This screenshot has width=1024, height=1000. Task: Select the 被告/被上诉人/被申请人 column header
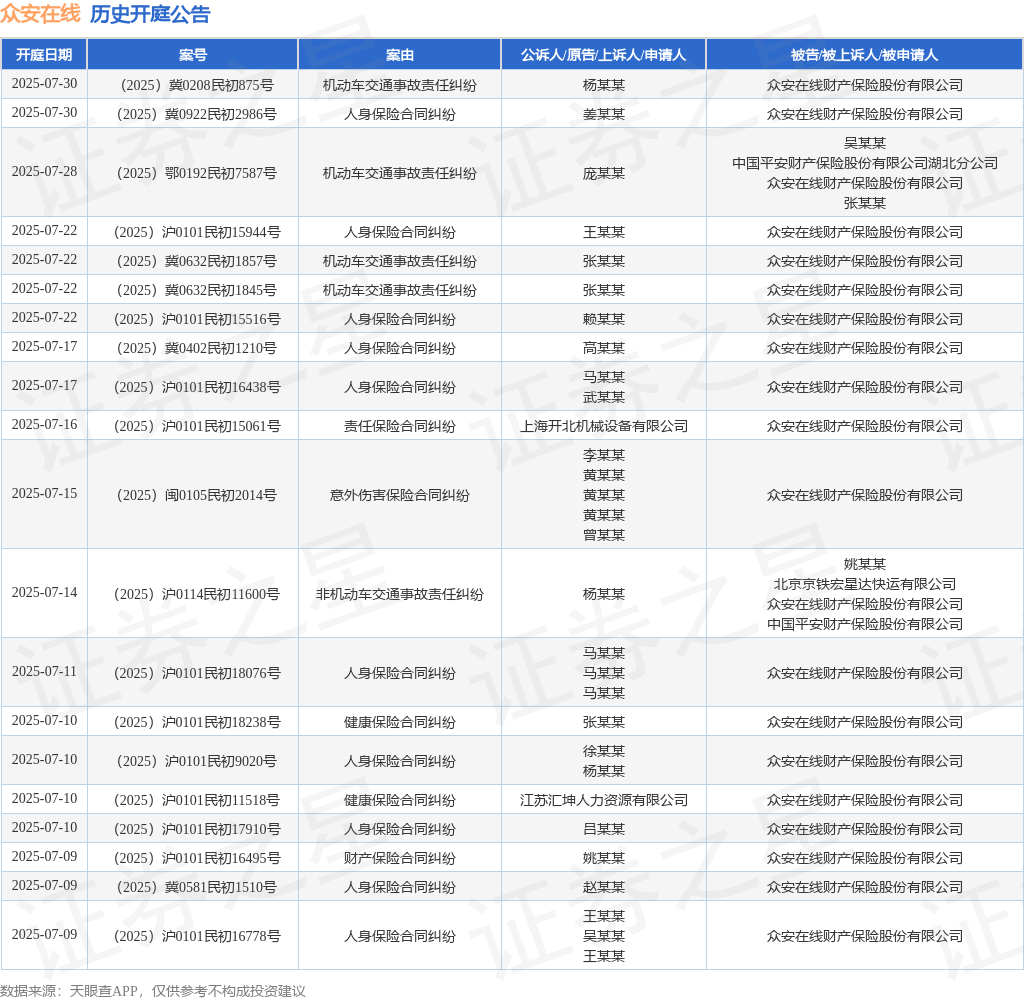865,55
